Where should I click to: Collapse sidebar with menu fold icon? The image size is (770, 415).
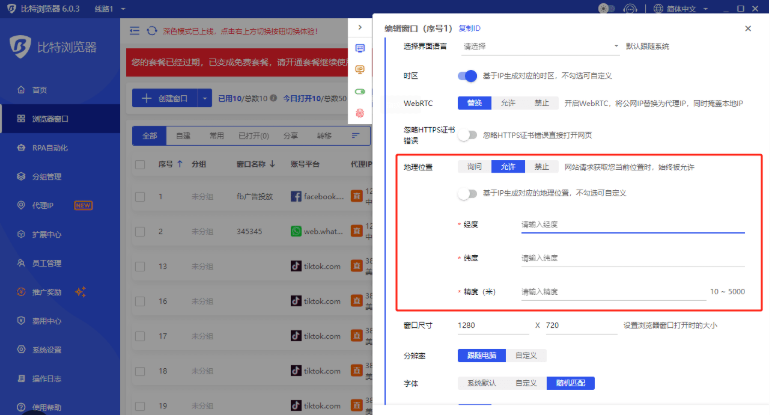pyautogui.click(x=135, y=31)
